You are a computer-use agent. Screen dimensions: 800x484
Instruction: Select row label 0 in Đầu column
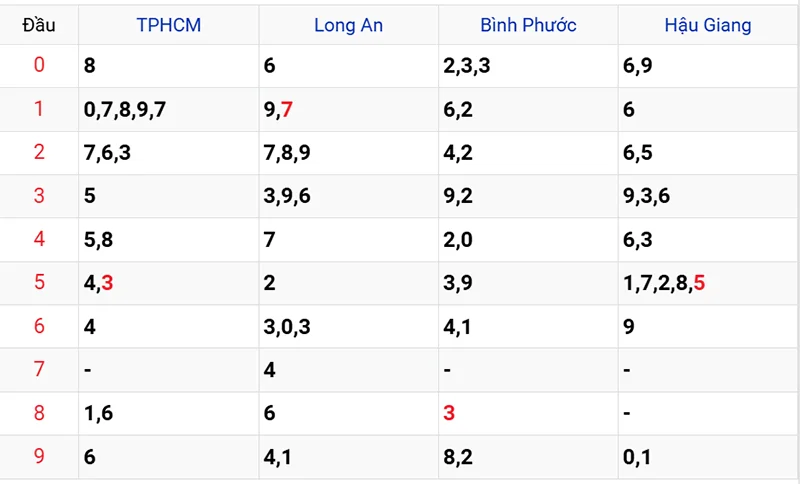[x=39, y=66]
